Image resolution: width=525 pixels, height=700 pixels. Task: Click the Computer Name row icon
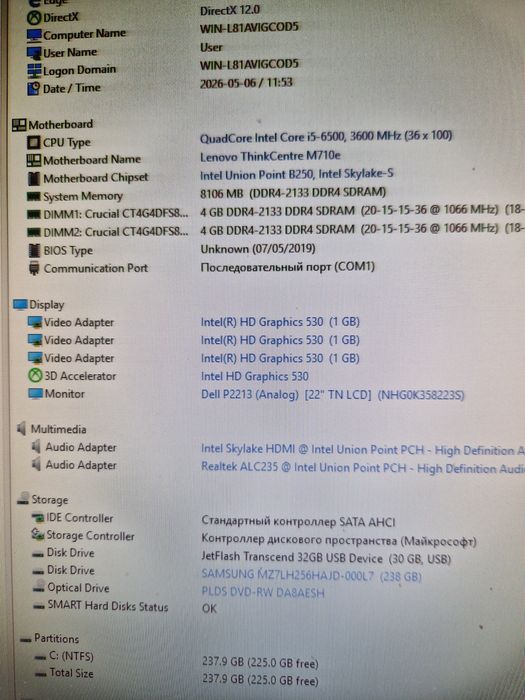pyautogui.click(x=34, y=35)
